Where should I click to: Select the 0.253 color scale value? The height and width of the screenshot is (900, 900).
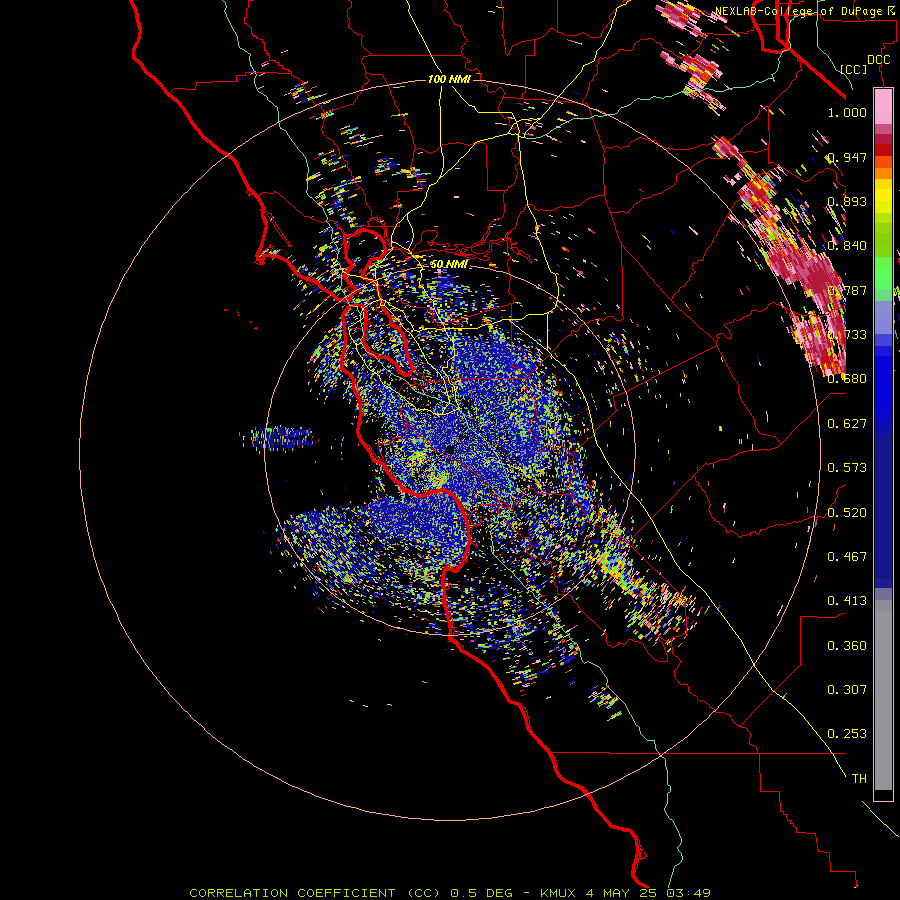point(847,734)
